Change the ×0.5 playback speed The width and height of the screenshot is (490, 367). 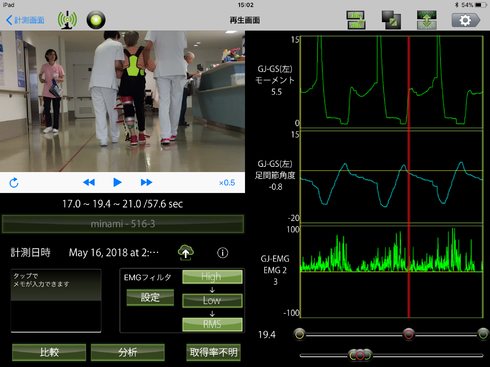(227, 183)
